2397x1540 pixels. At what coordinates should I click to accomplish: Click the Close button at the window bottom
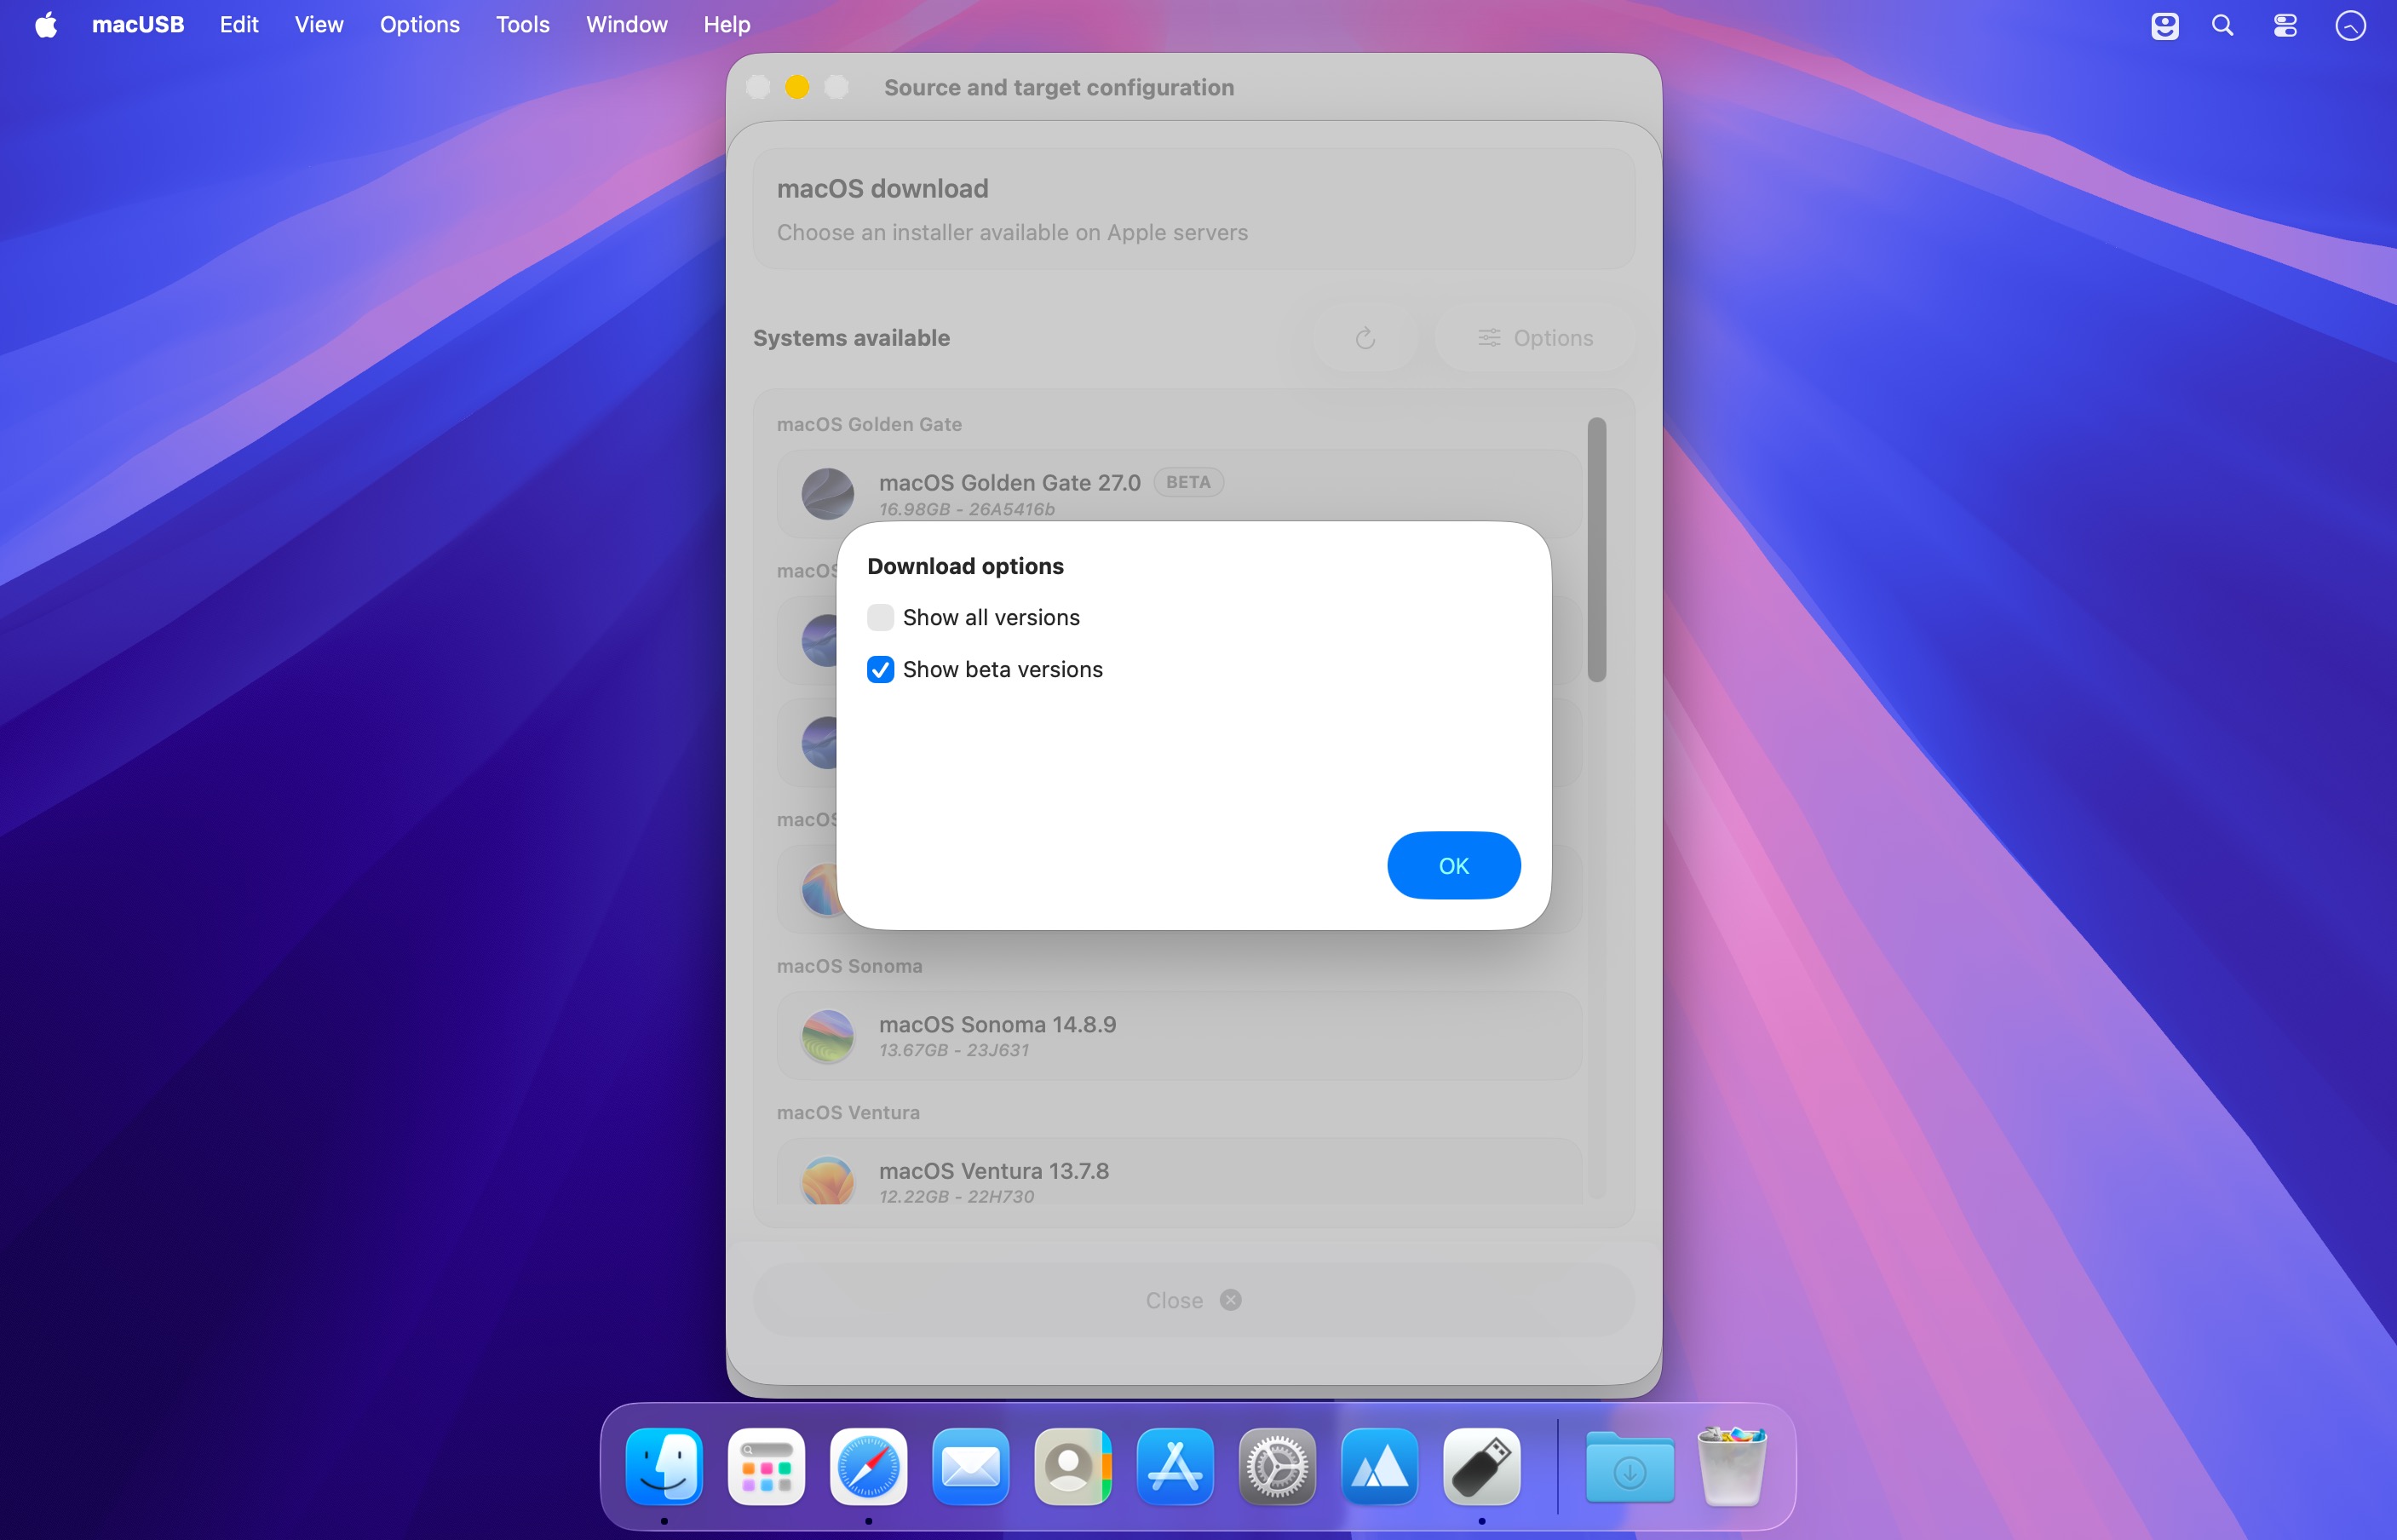pyautogui.click(x=1193, y=1300)
